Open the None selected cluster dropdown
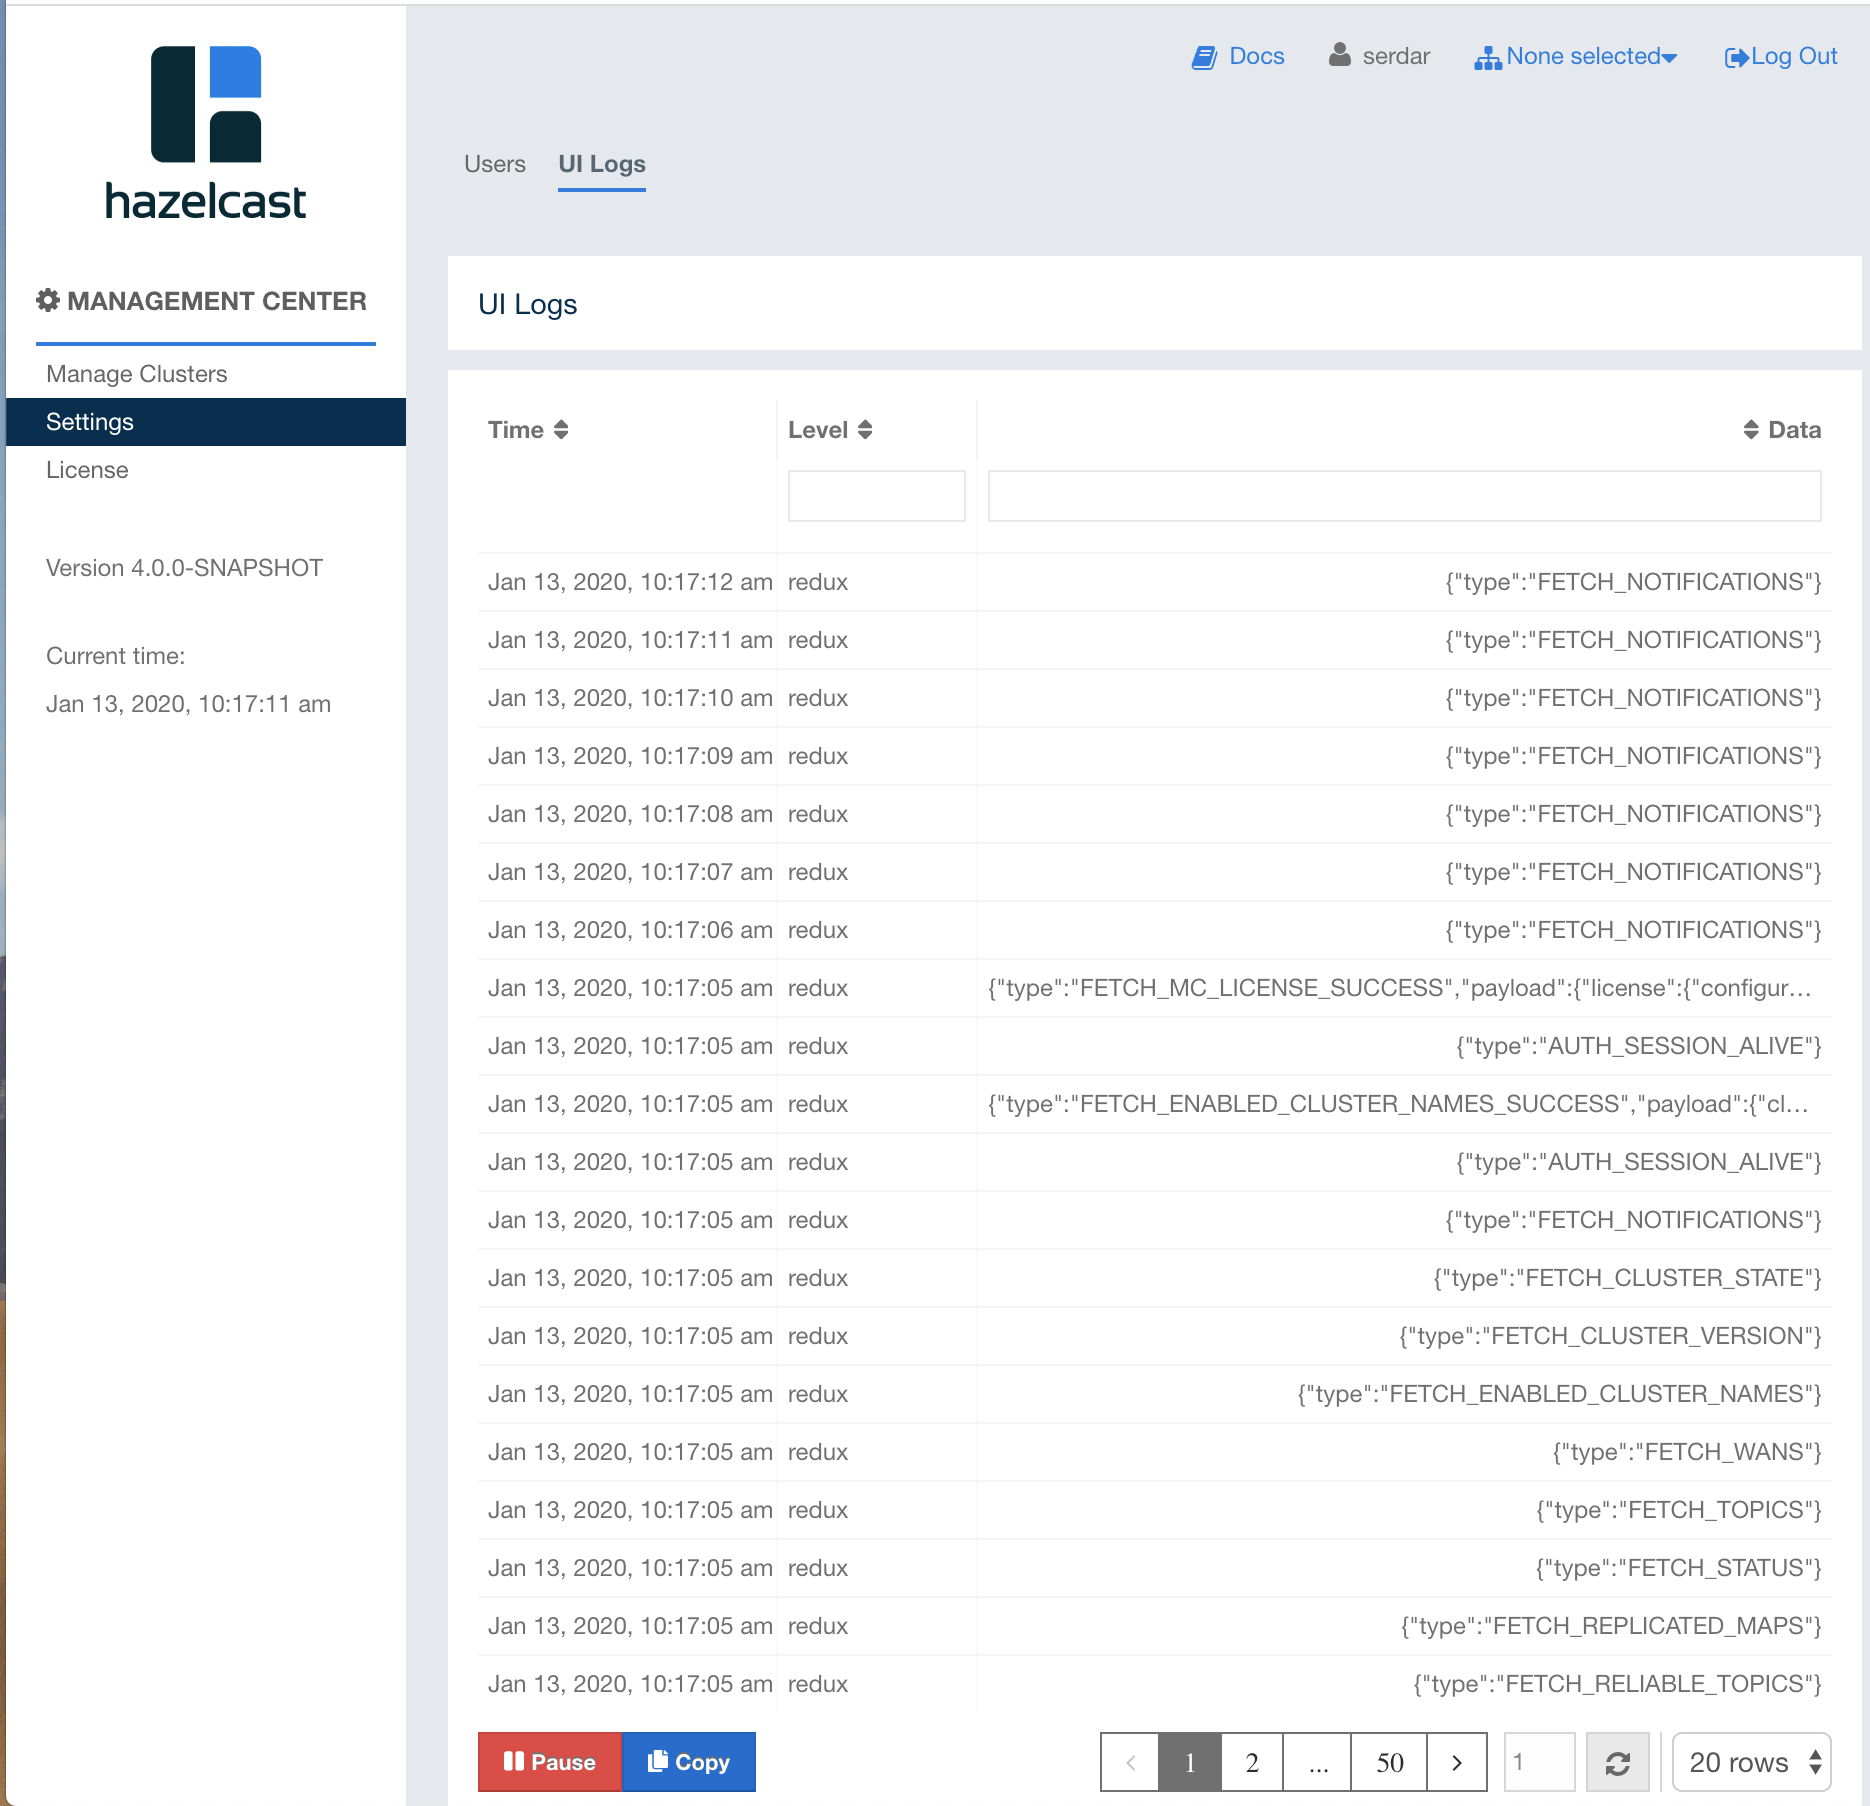This screenshot has width=1870, height=1806. pos(1576,57)
